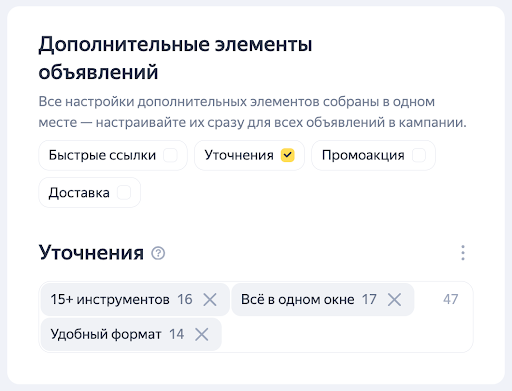The width and height of the screenshot is (512, 391).
Task: Remove the 'Всё в одном окне' tag
Action: [394, 299]
